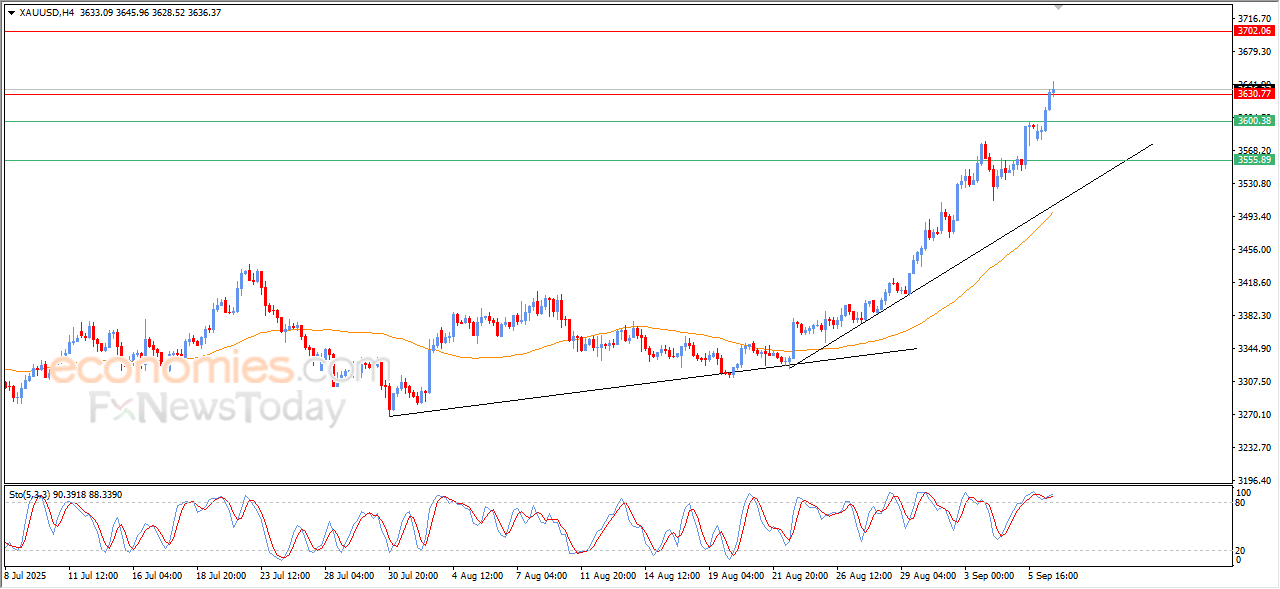Click the 3270.10 price axis value
Image resolution: width=1280 pixels, height=589 pixels.
[x=1254, y=415]
